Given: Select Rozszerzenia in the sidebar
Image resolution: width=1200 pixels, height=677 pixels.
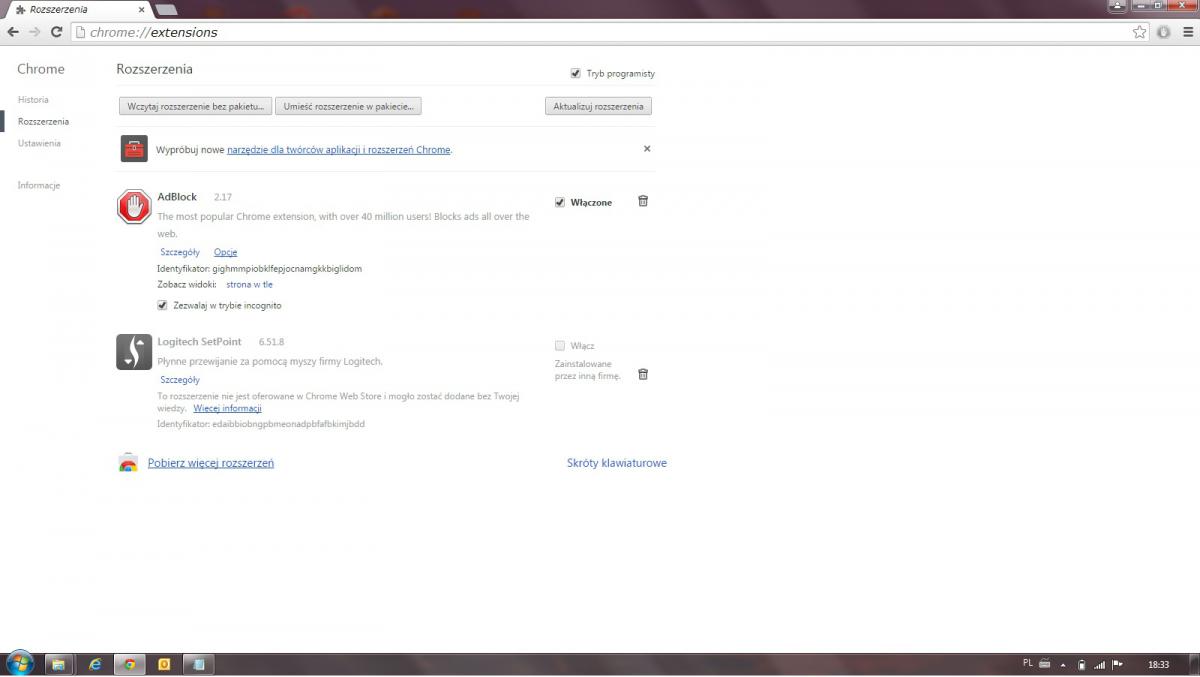Looking at the screenshot, I should point(43,121).
